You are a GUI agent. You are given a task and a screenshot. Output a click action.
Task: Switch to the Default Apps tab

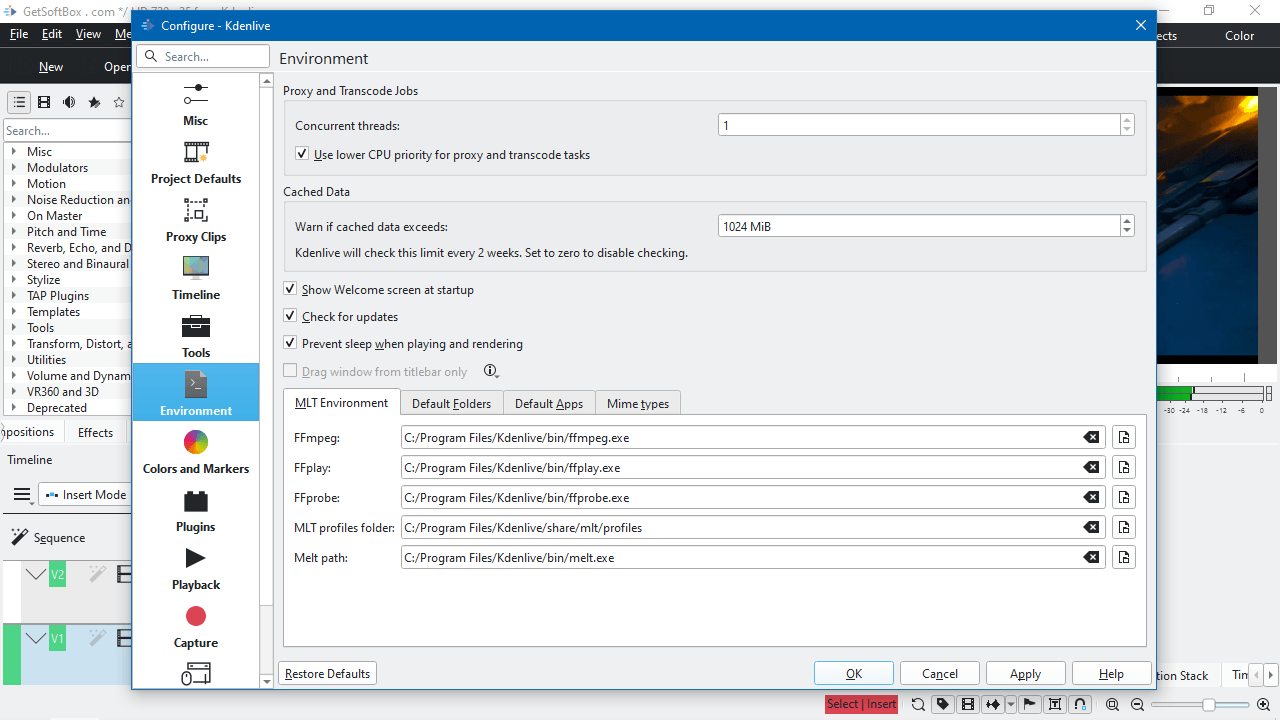(549, 404)
